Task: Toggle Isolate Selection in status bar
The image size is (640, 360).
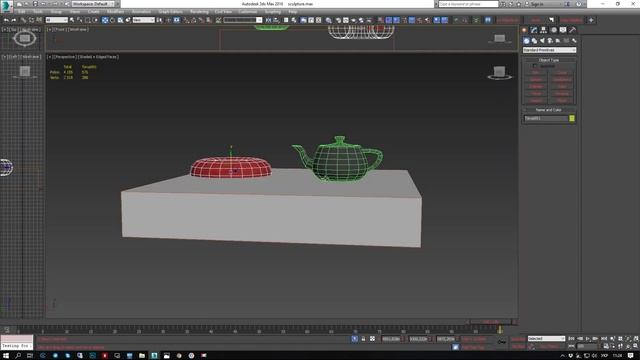Action: pyautogui.click(x=355, y=339)
